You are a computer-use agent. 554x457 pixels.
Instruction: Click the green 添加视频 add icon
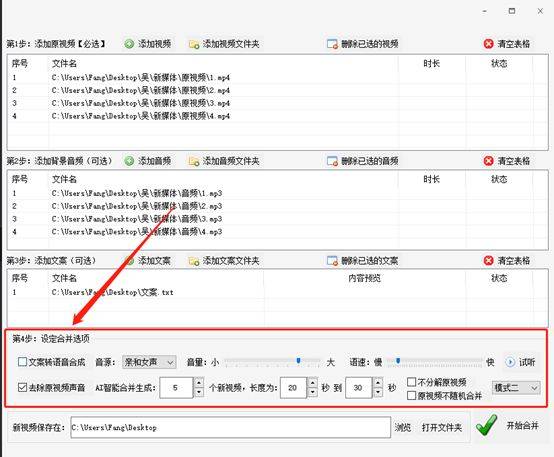[129, 44]
